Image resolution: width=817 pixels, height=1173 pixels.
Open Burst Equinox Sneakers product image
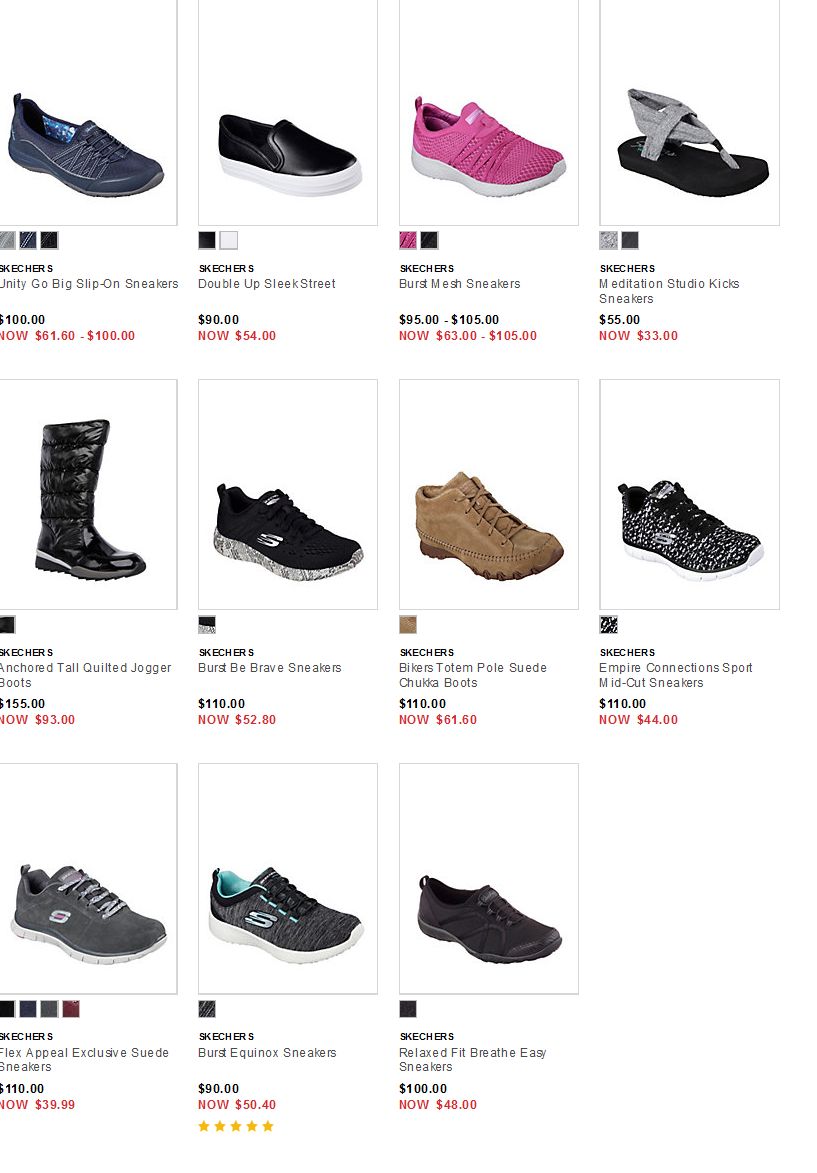pyautogui.click(x=288, y=878)
